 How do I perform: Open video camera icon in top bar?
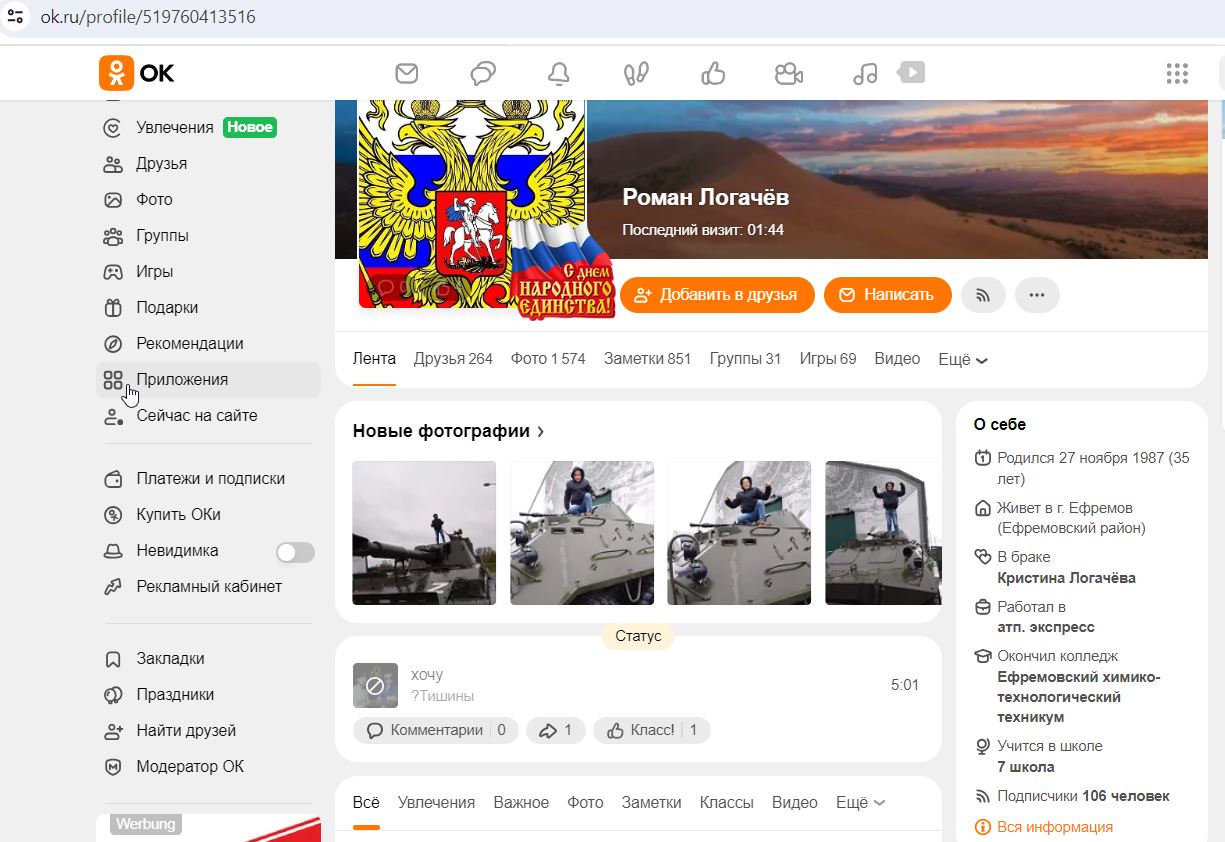coord(789,73)
